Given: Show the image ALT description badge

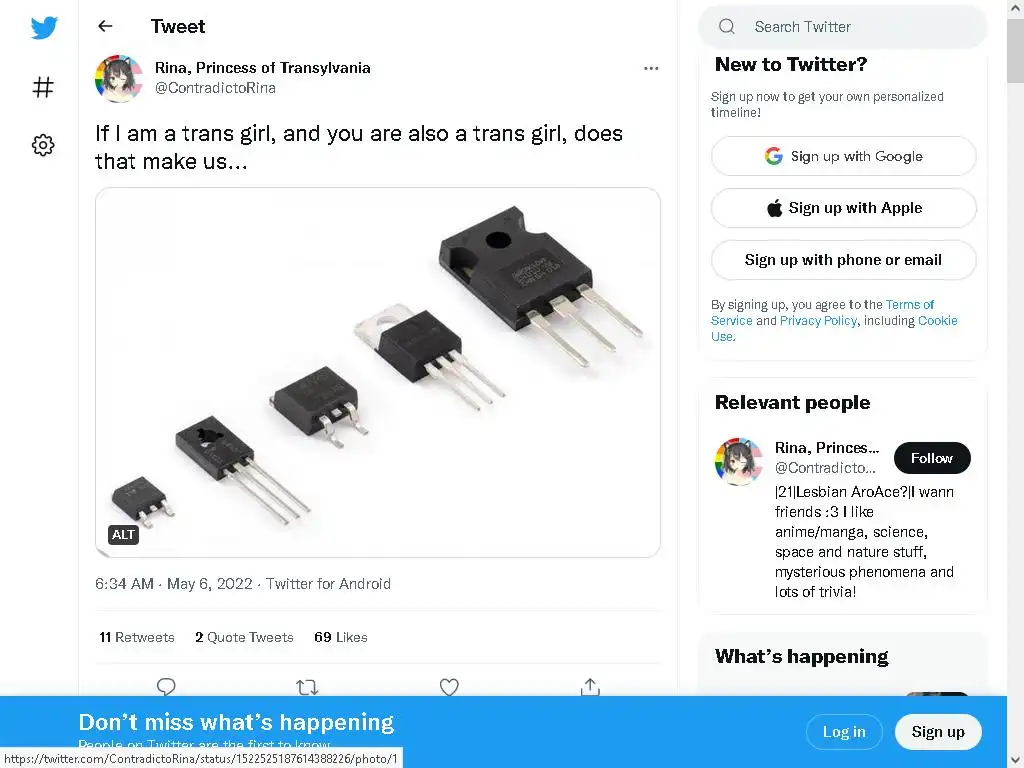Looking at the screenshot, I should click(123, 535).
